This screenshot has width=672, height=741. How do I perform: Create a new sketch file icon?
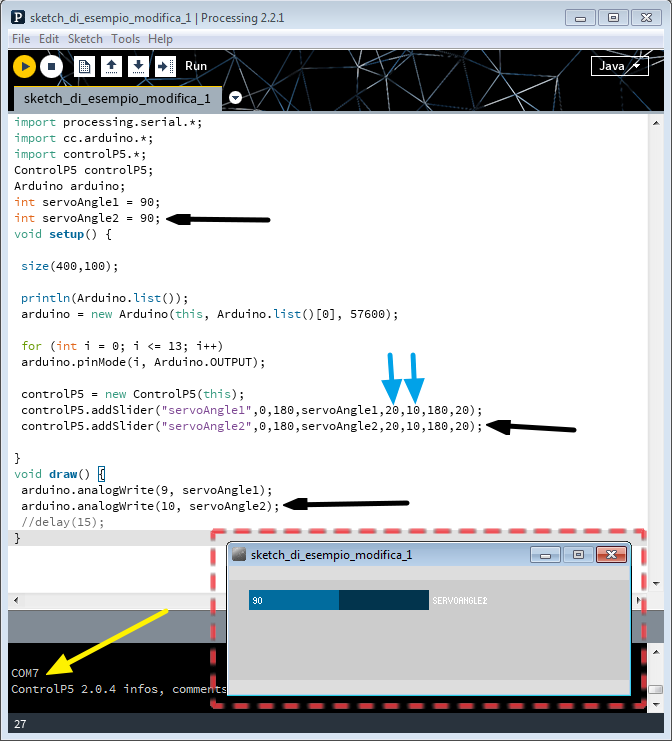click(85, 66)
